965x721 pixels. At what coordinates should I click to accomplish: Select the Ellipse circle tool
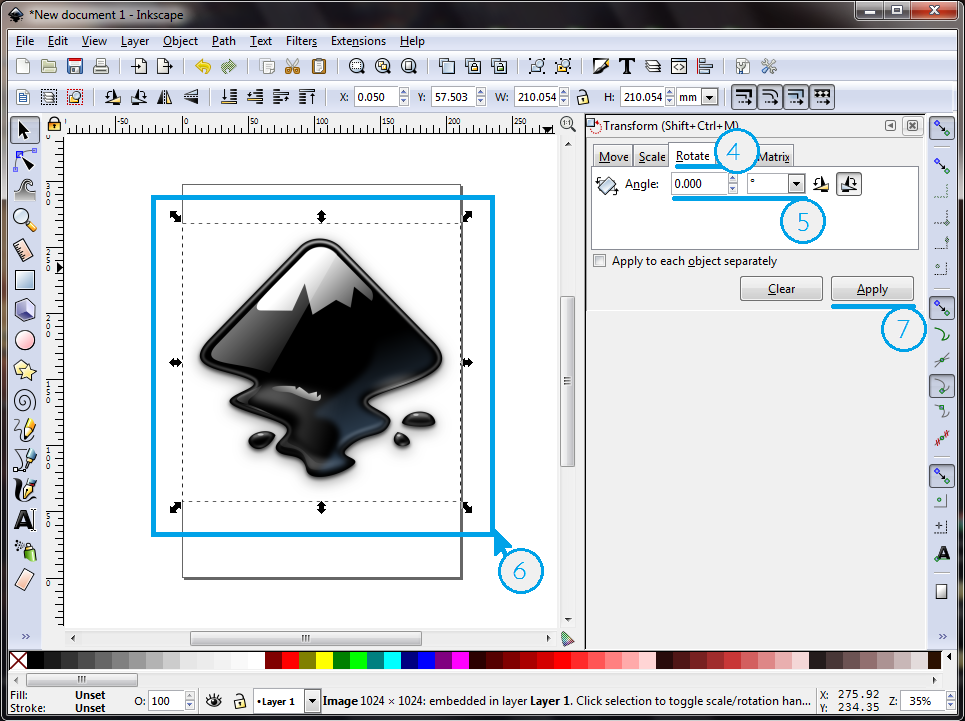pos(25,340)
